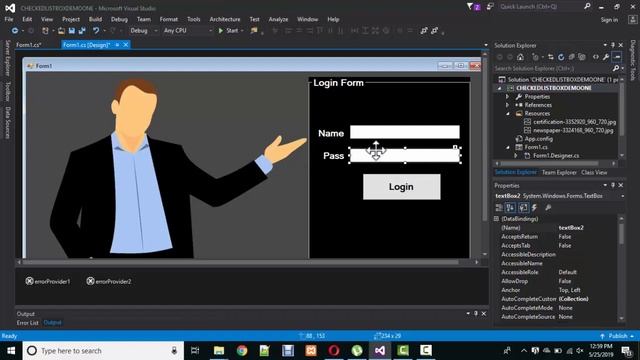Image resolution: width=640 pixels, height=360 pixels.
Task: Pin the Form1.cs [Design] tab
Action: point(117,45)
